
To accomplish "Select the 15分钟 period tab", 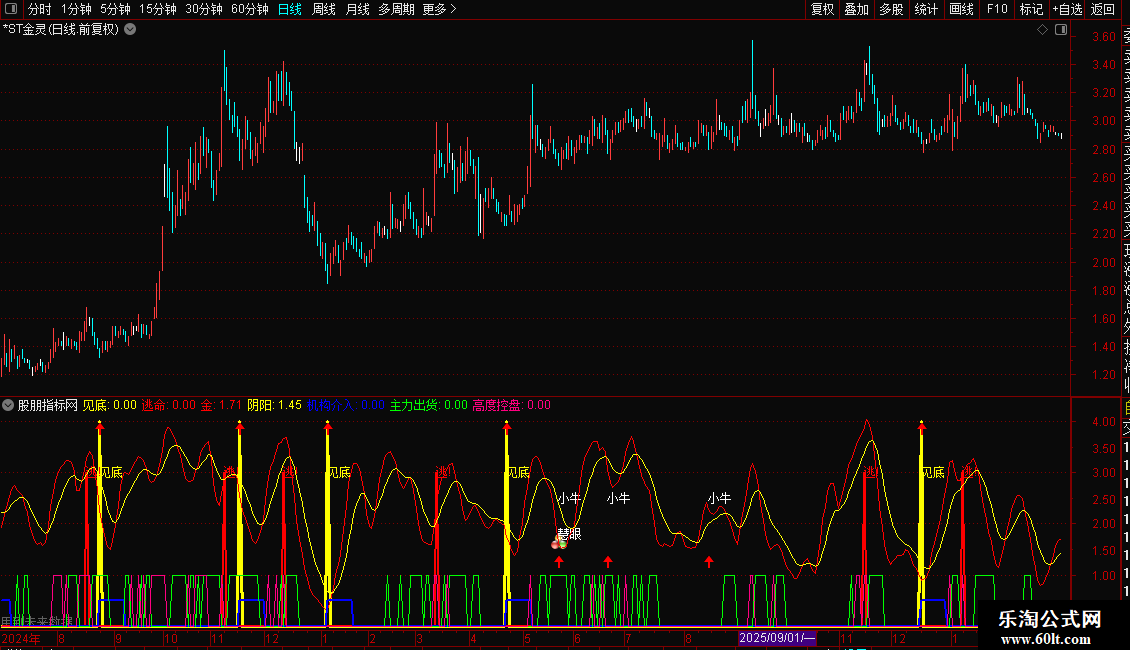I will [158, 9].
